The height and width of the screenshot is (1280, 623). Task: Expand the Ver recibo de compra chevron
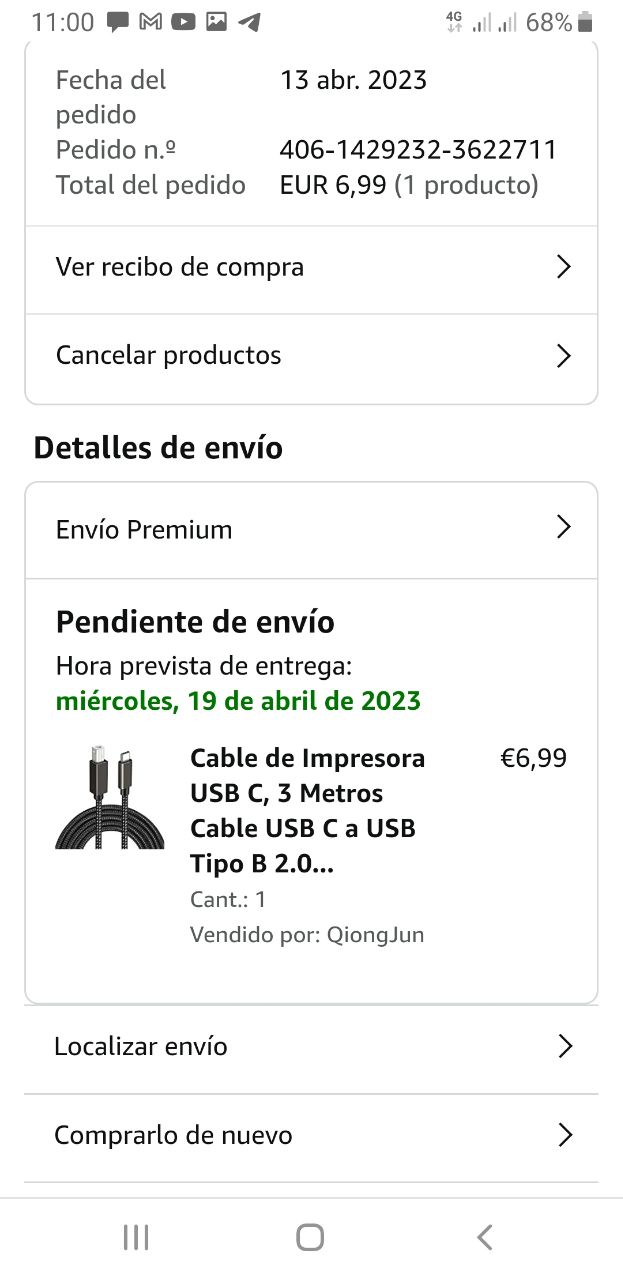click(x=564, y=267)
